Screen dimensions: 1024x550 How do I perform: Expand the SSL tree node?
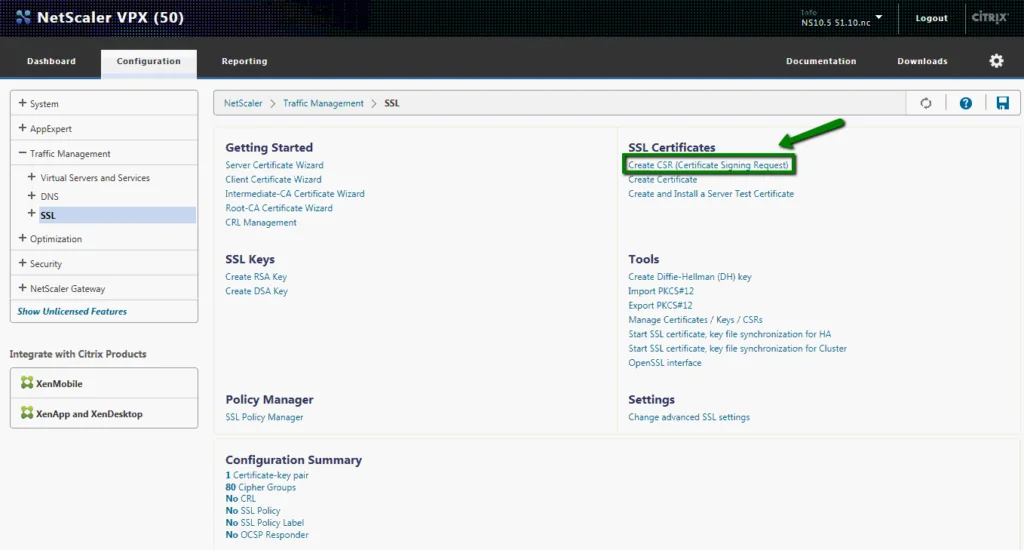pyautogui.click(x=31, y=214)
